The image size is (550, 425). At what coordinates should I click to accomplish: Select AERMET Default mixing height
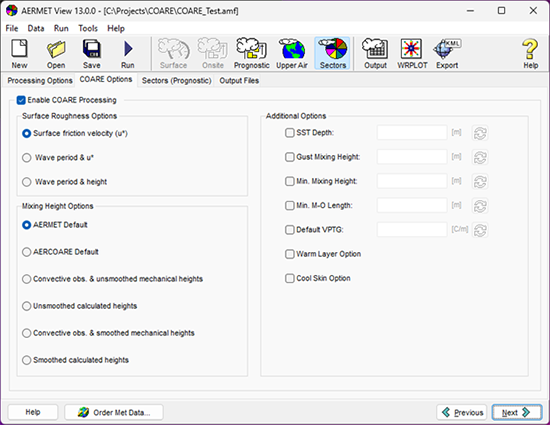(x=26, y=225)
